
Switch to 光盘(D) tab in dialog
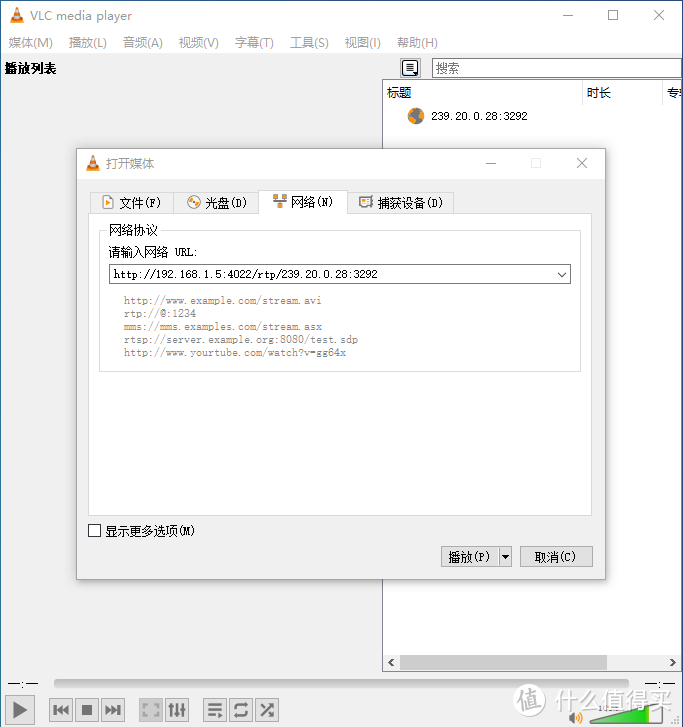click(216, 203)
